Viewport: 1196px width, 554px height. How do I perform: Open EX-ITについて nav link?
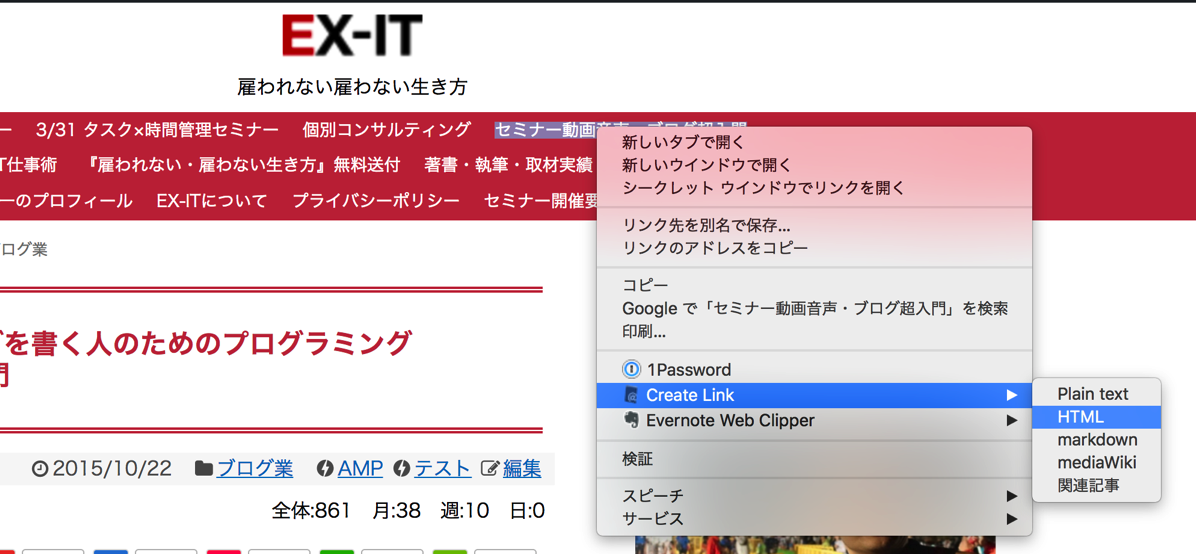coord(212,201)
